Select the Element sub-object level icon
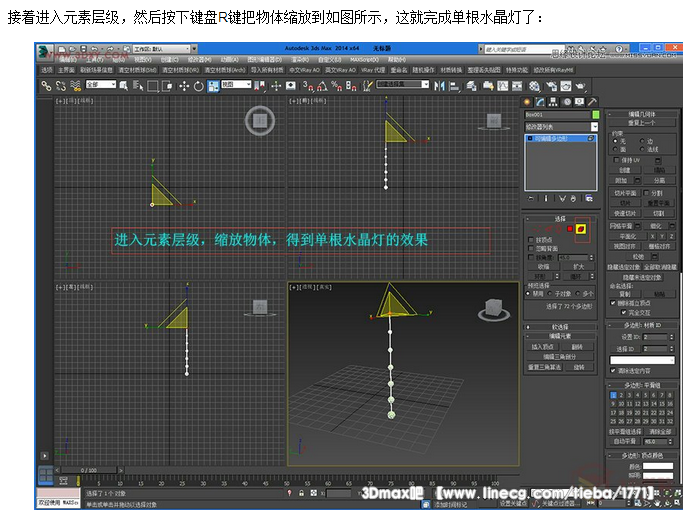Image resolution: width=683 pixels, height=510 pixels. pyautogui.click(x=580, y=229)
